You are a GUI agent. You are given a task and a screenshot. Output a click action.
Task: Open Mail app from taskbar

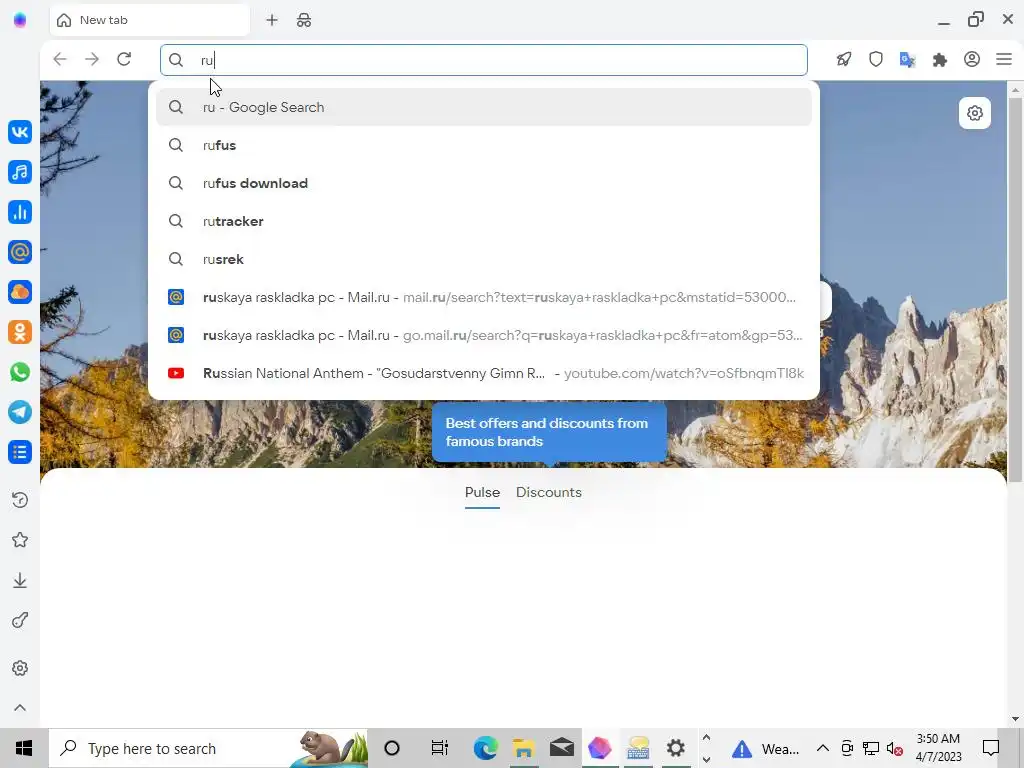tap(562, 748)
